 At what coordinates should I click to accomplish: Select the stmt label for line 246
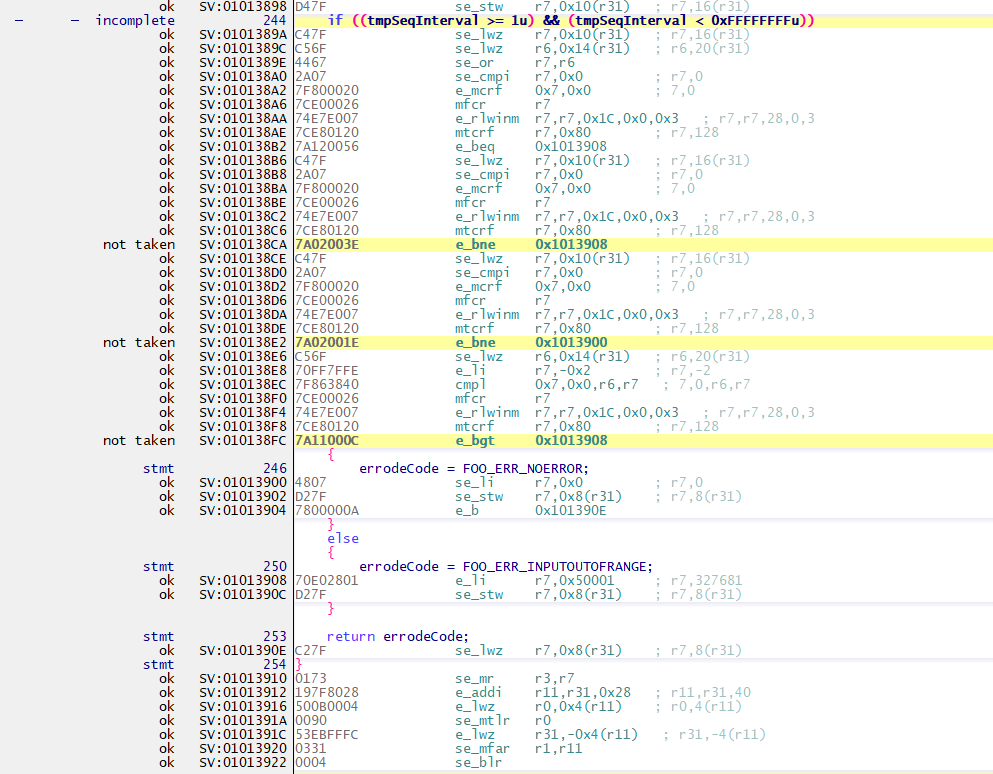[159, 468]
